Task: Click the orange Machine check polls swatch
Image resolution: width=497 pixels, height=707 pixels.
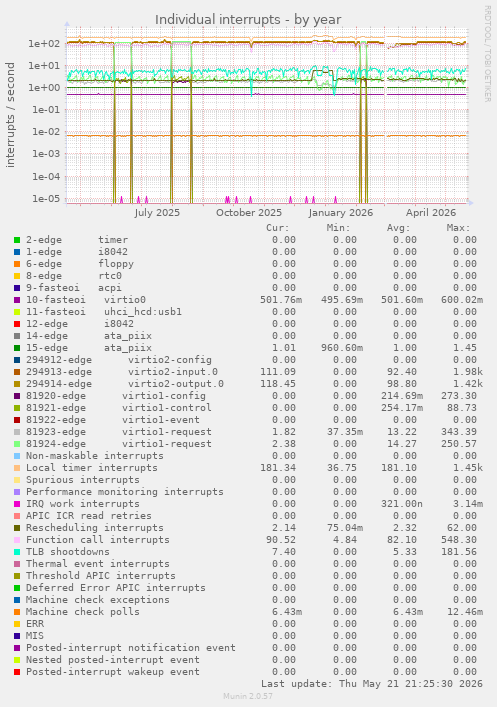Action: (17, 612)
